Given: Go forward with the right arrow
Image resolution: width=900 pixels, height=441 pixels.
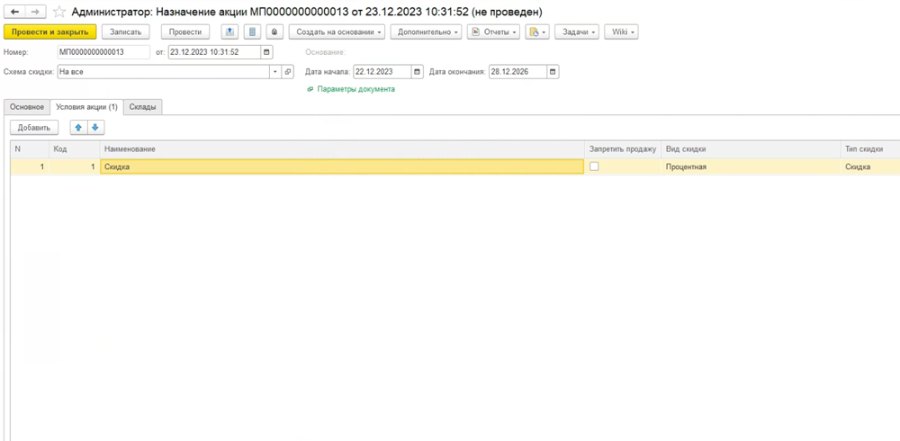Looking at the screenshot, I should point(36,11).
